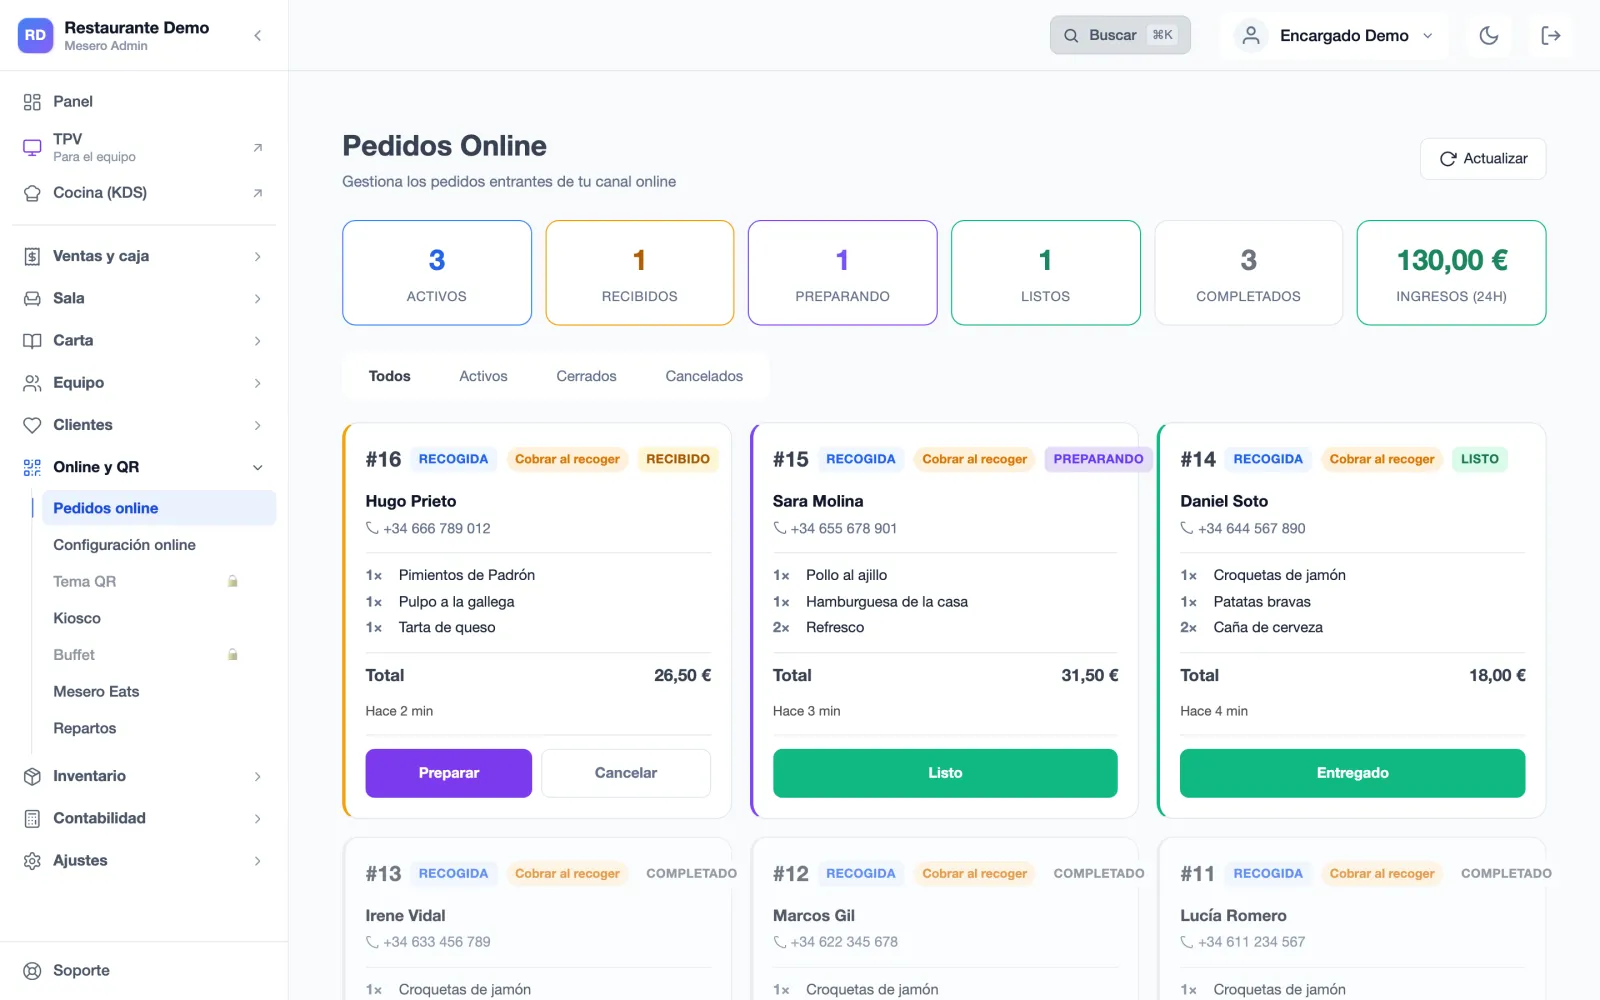Click the lock icon next to Tema QR

232,581
